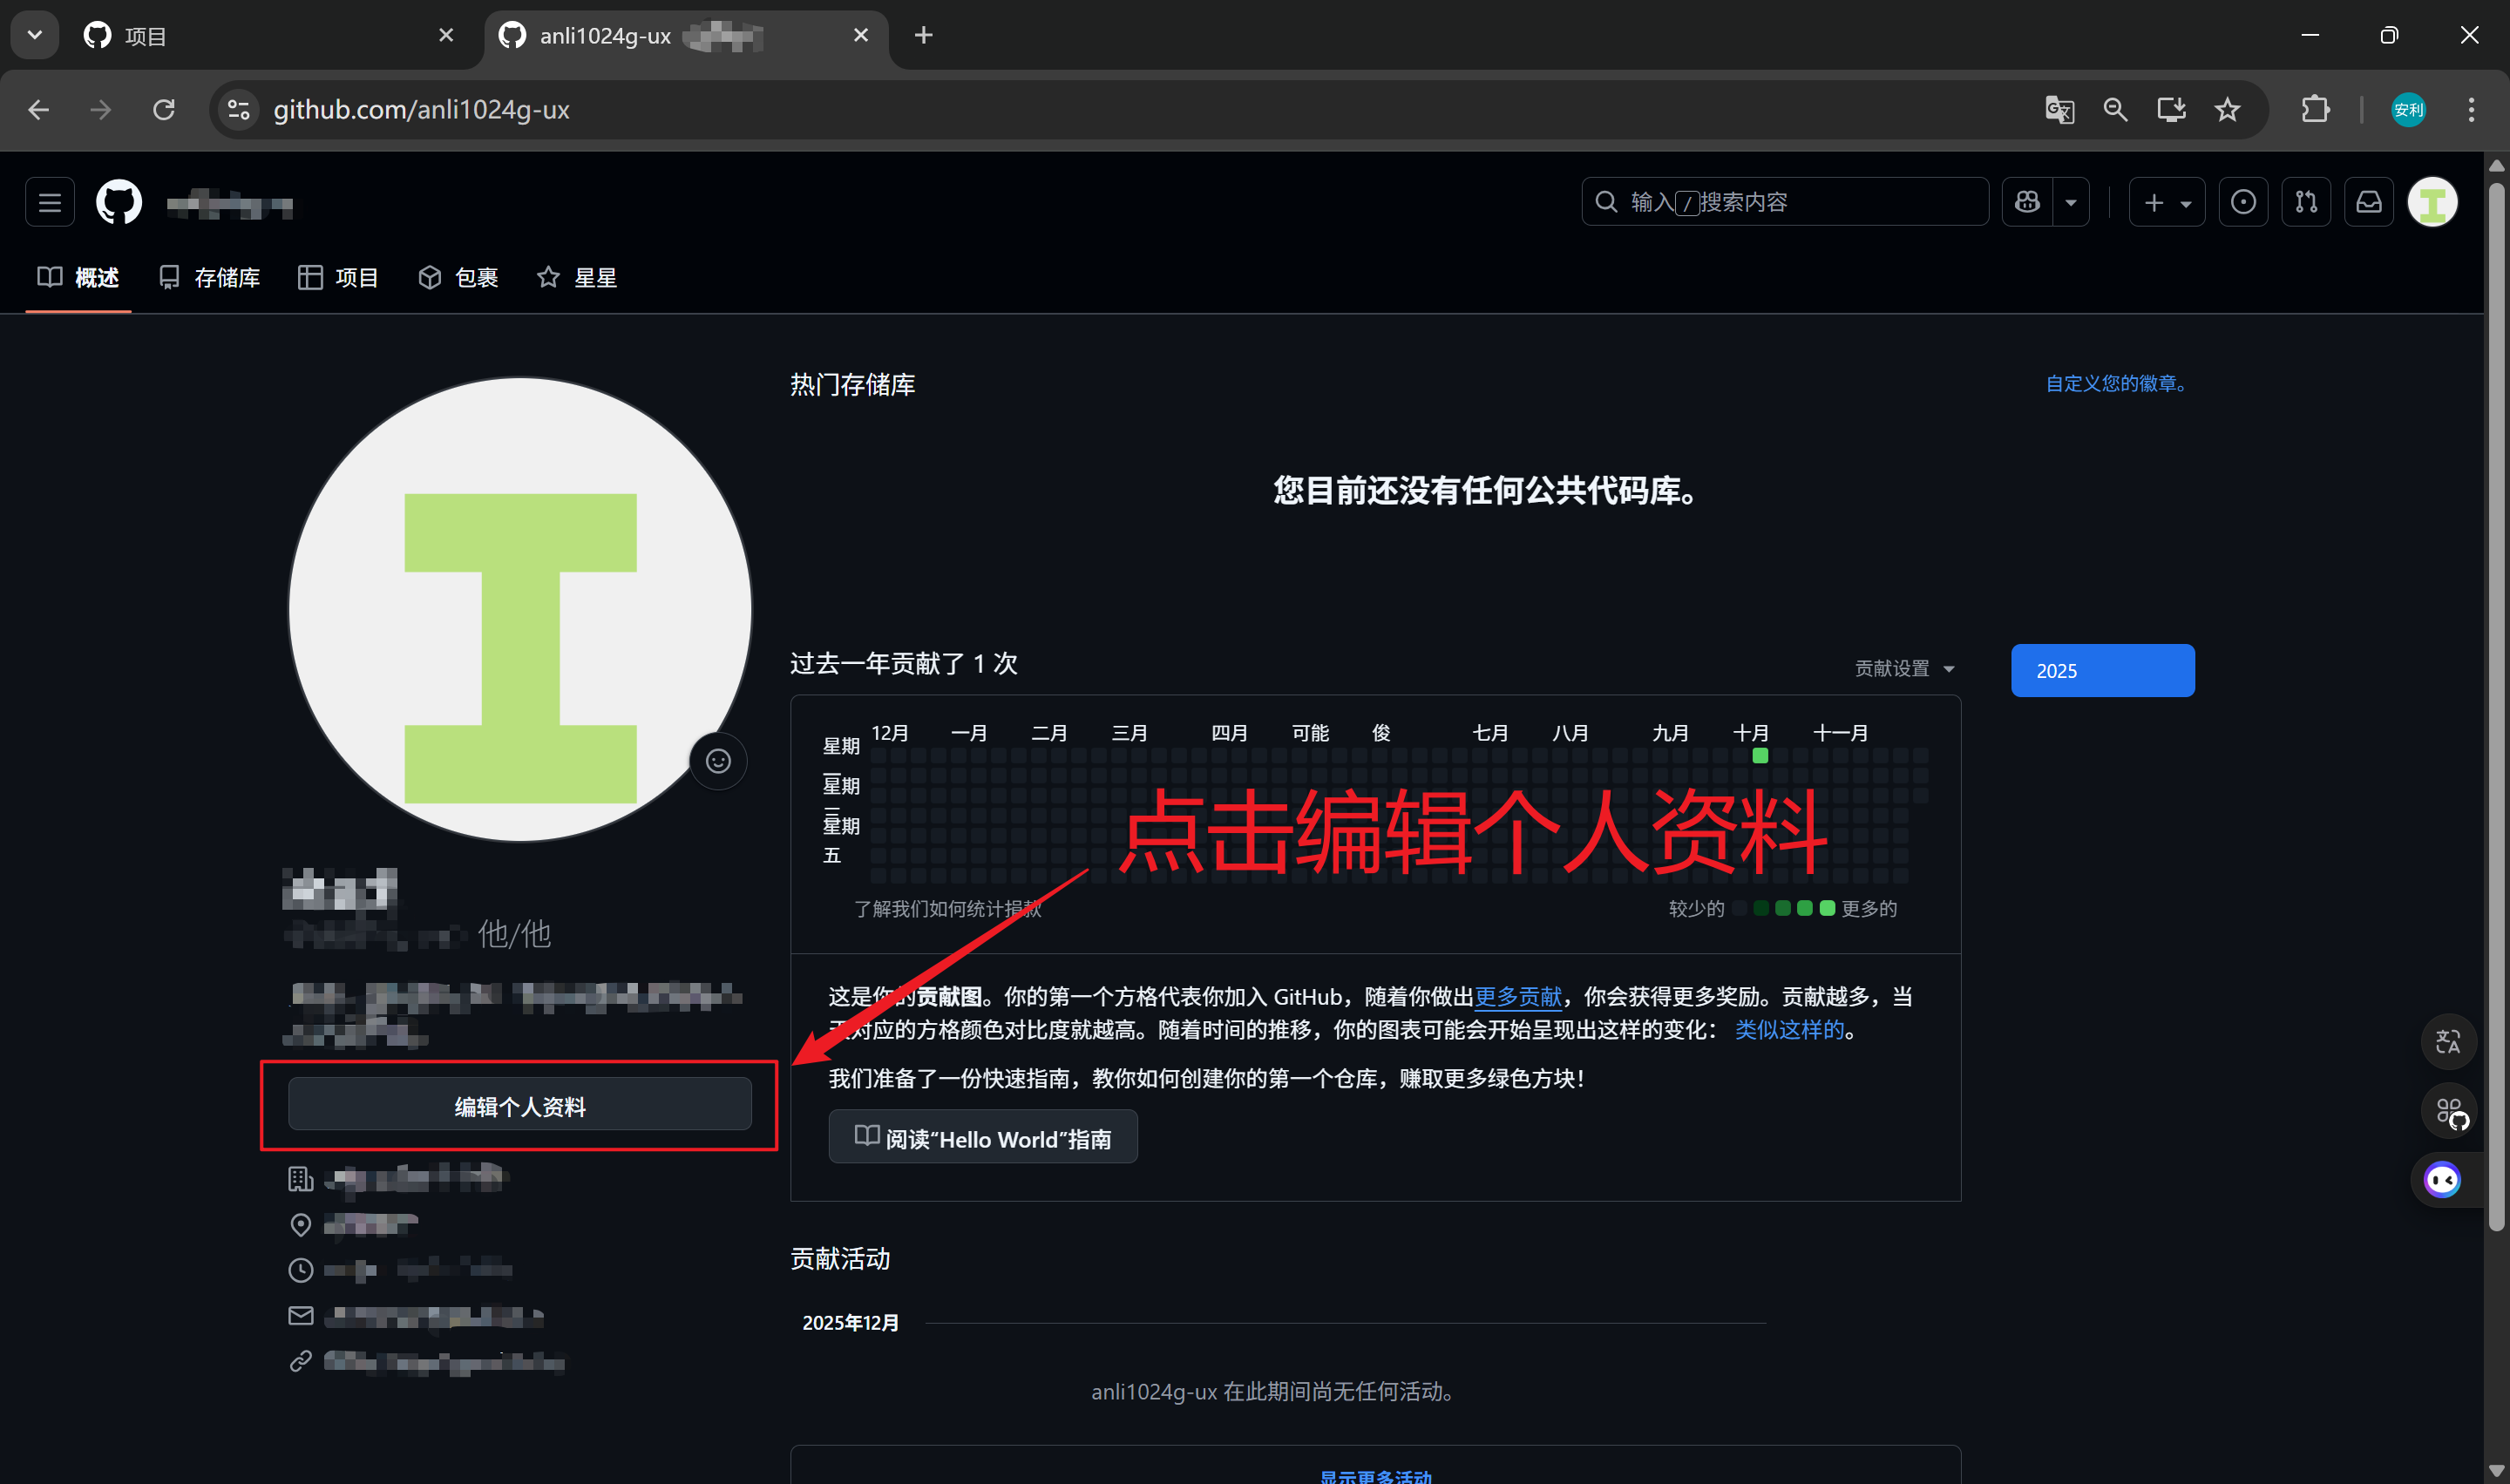The width and height of the screenshot is (2510, 1484).
Task: Expand the Copilot dropdown arrow
Action: click(2071, 203)
